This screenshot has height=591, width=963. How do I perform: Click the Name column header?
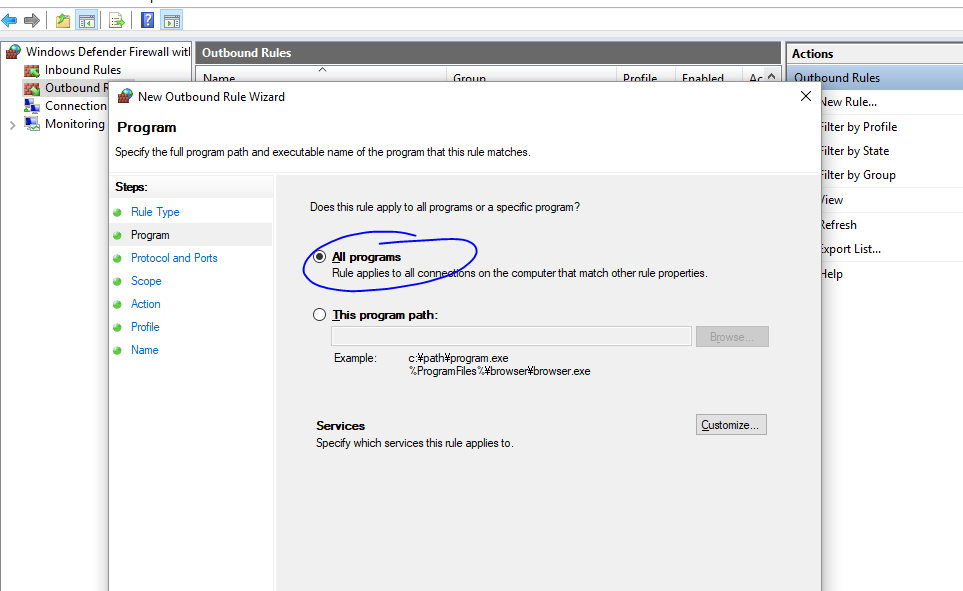tap(321, 76)
